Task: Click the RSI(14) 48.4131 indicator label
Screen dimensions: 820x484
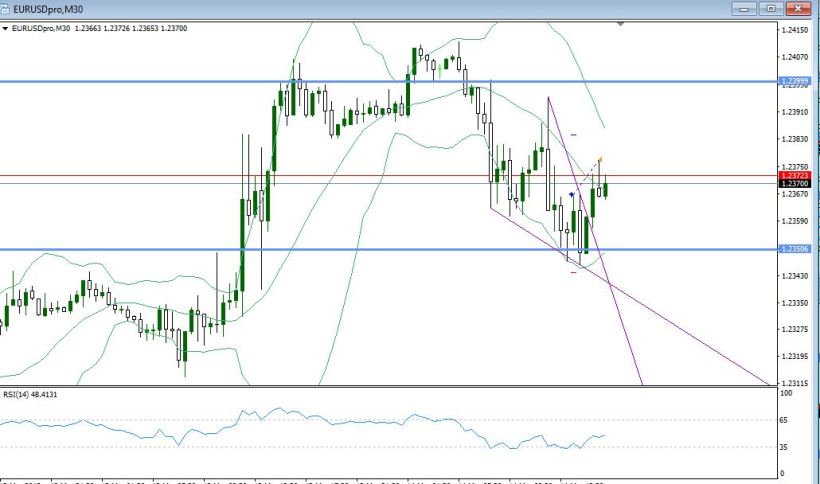Action: click(x=30, y=395)
